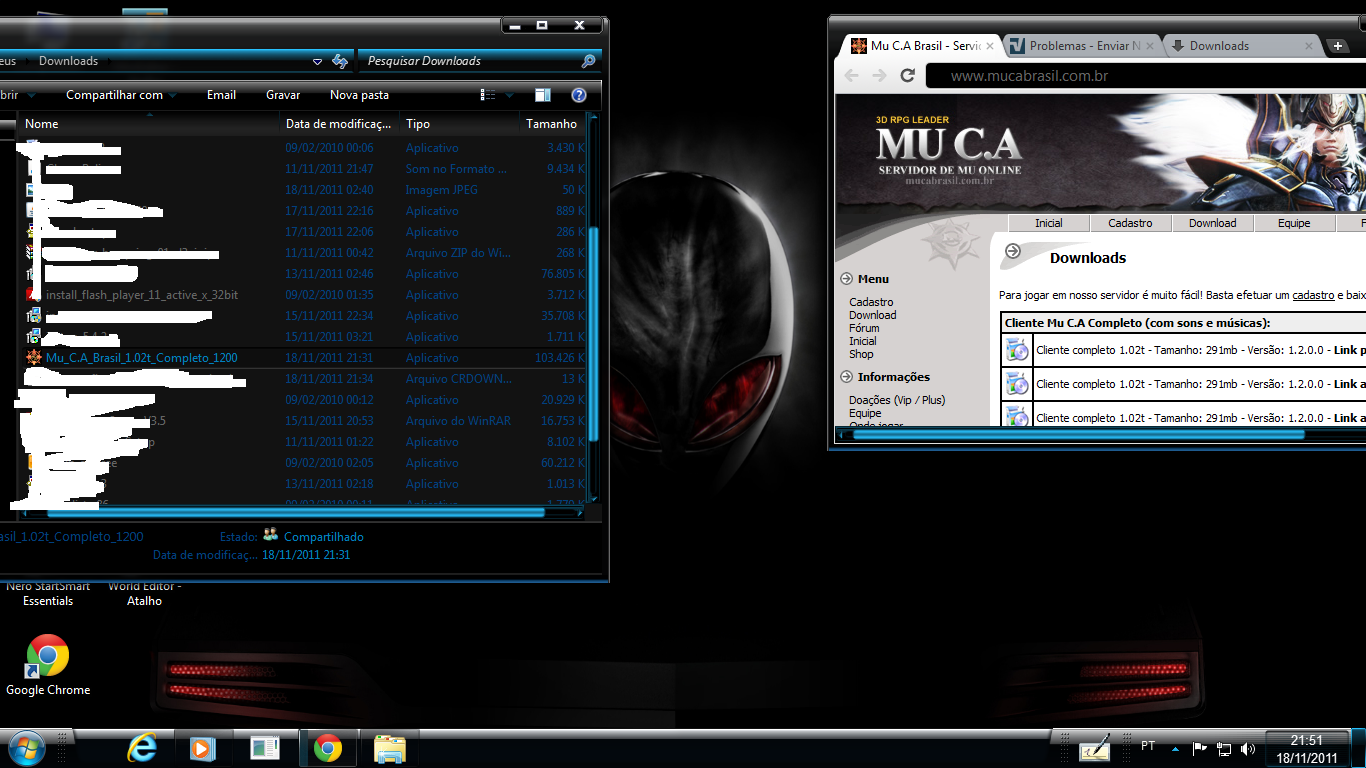Open the Cadastro site navigation tab
The image size is (1366, 768).
pyautogui.click(x=1131, y=223)
